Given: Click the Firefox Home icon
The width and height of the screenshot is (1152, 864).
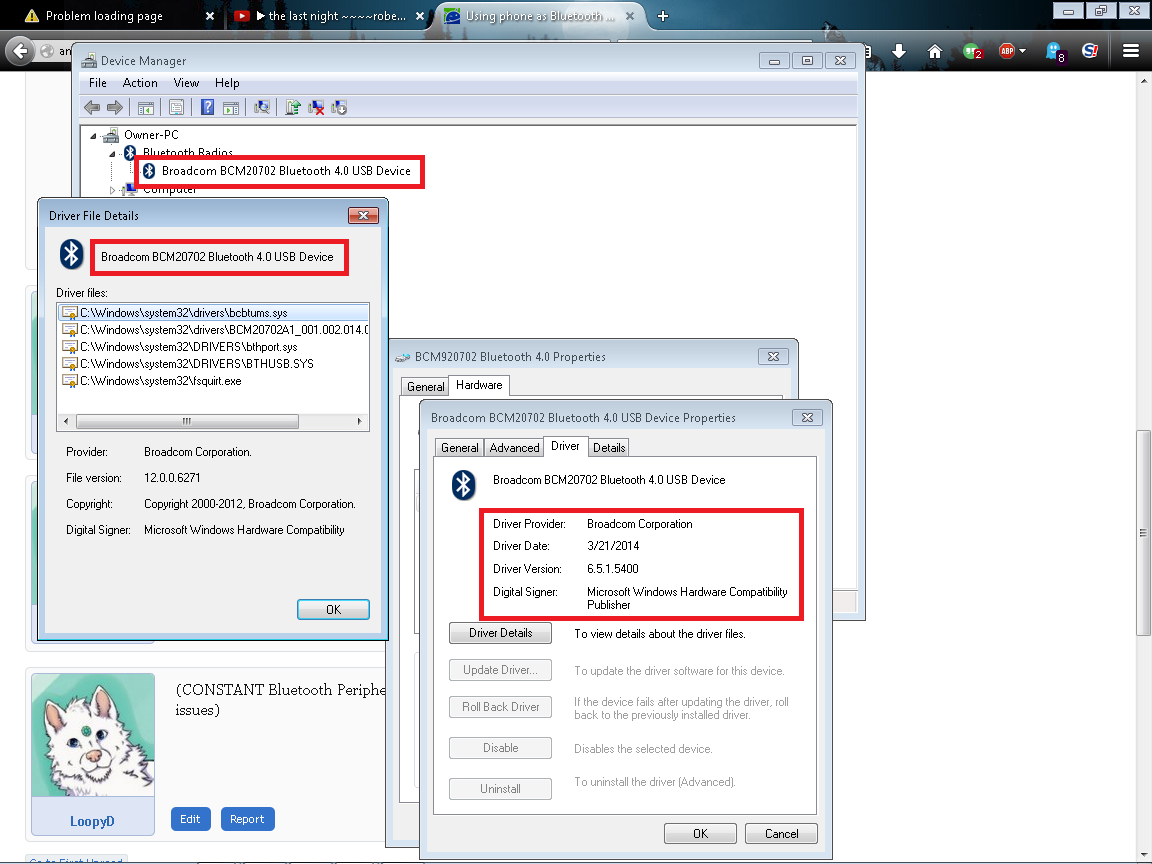Looking at the screenshot, I should [x=934, y=51].
